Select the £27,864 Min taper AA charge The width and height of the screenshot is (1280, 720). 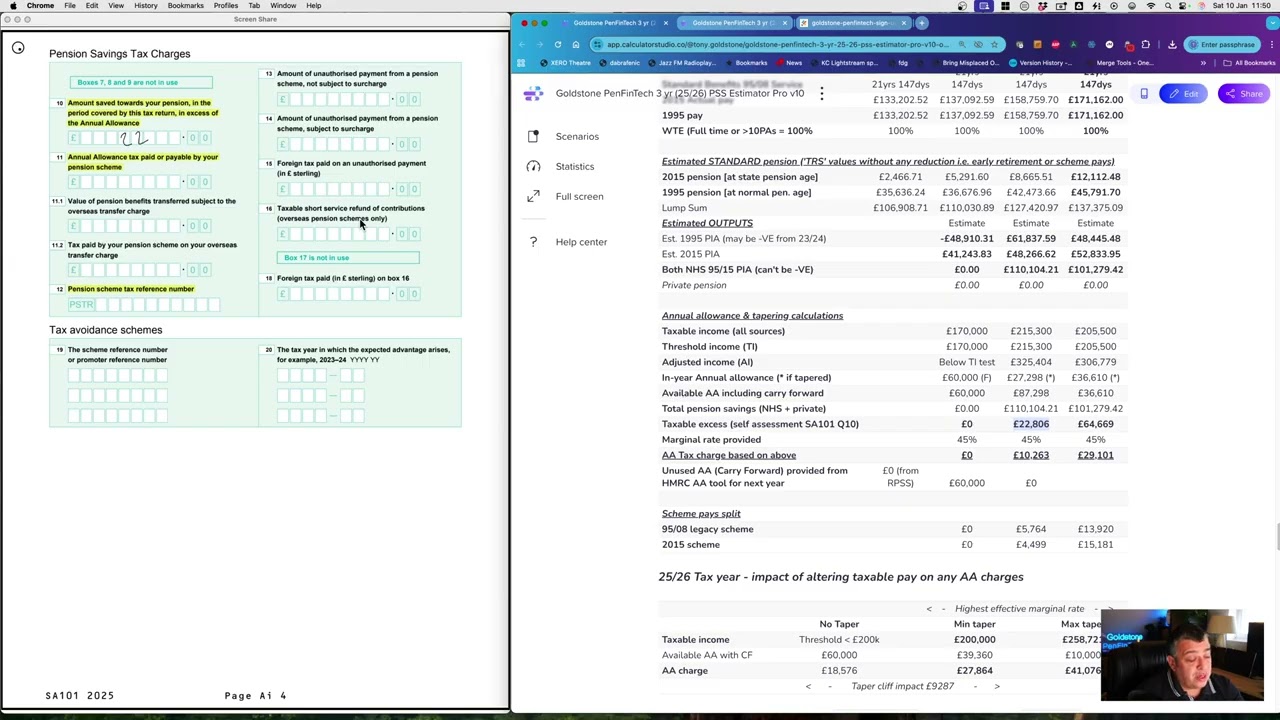[x=974, y=671]
